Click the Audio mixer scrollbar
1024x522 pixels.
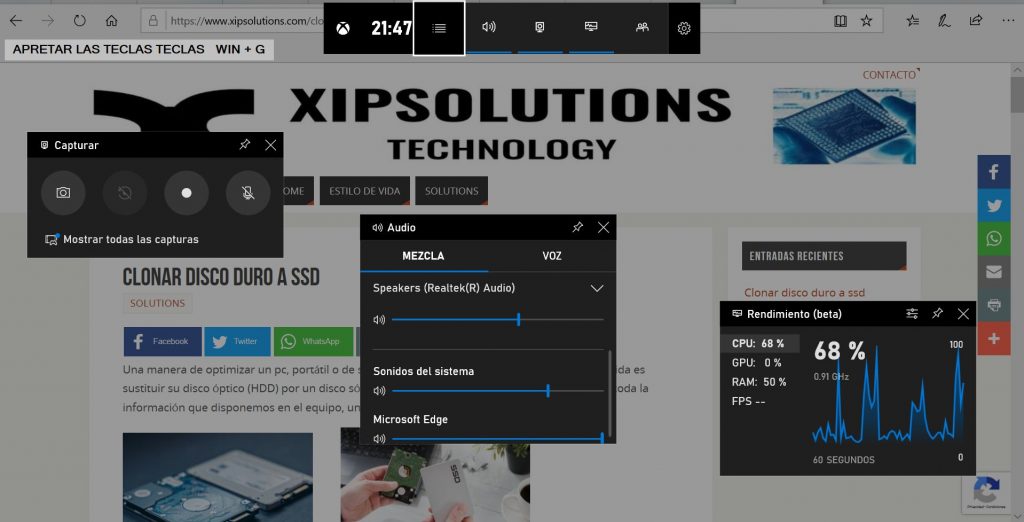tap(610, 393)
